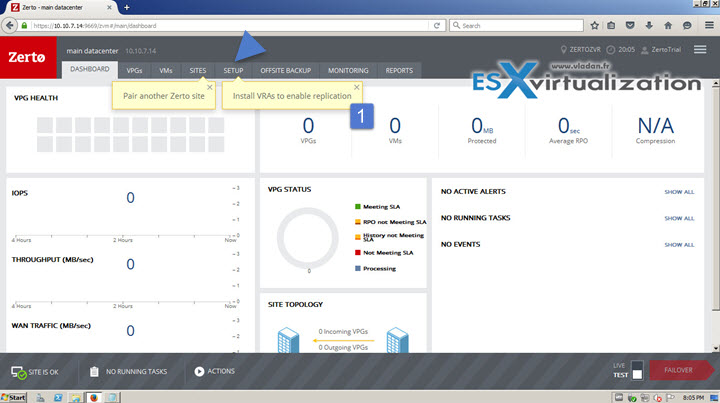This screenshot has height=403, width=720.
Task: Click the secure padlock icon
Action: [24, 26]
